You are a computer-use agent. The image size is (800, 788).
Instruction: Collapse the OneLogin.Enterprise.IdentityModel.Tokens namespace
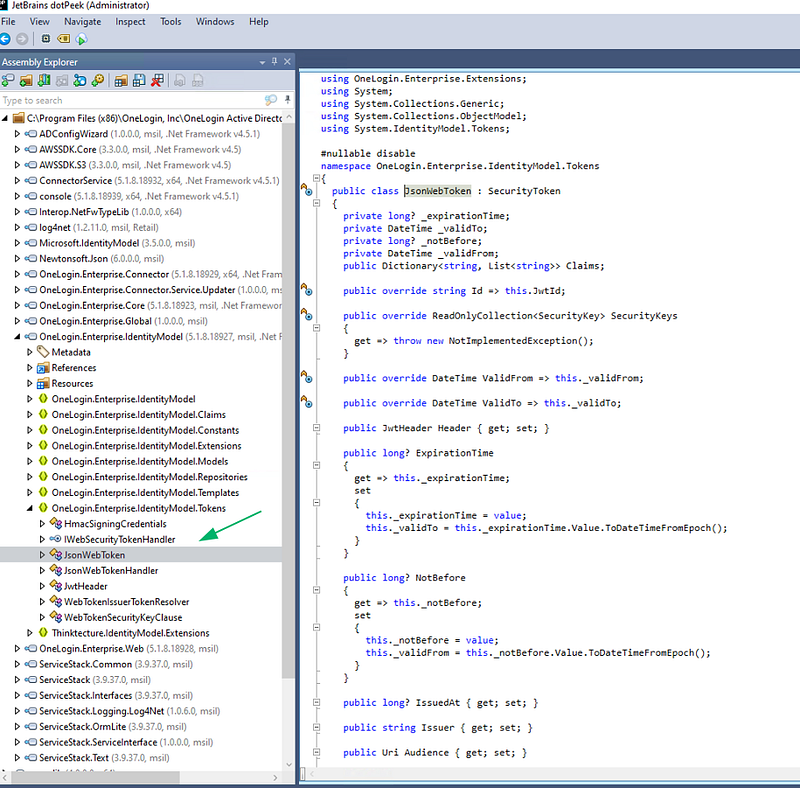[30, 508]
